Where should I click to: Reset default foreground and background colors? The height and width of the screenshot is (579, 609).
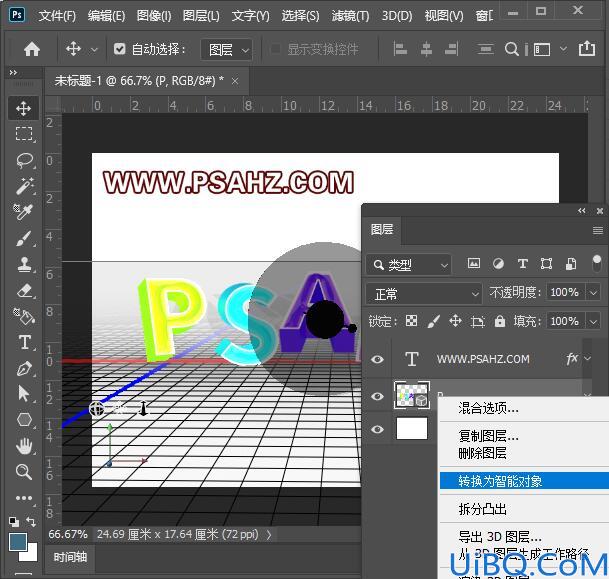pyautogui.click(x=14, y=522)
